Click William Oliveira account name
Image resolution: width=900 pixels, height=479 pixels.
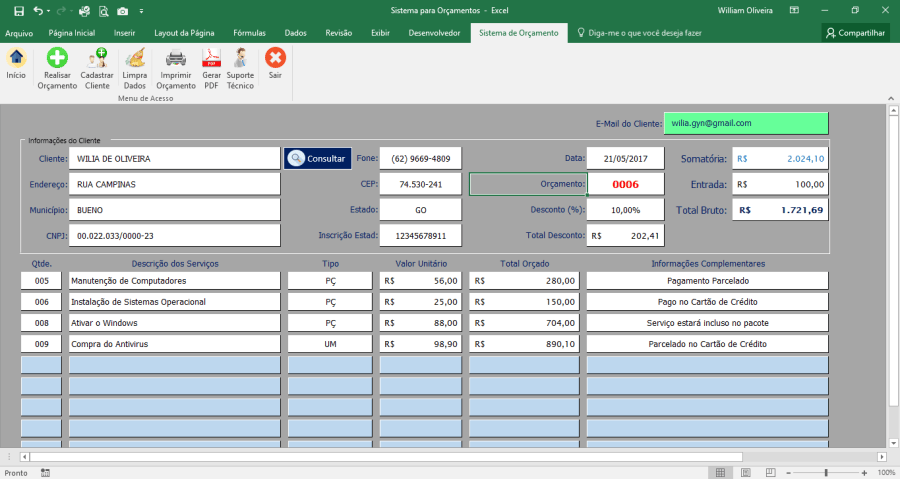(x=745, y=10)
